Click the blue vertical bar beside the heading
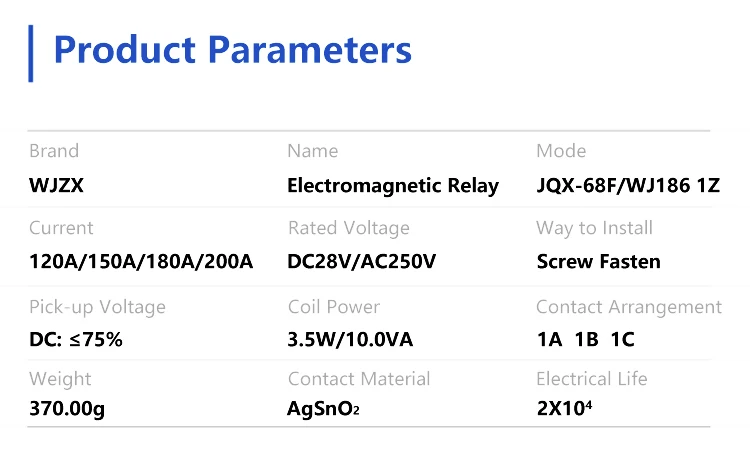 31,52
